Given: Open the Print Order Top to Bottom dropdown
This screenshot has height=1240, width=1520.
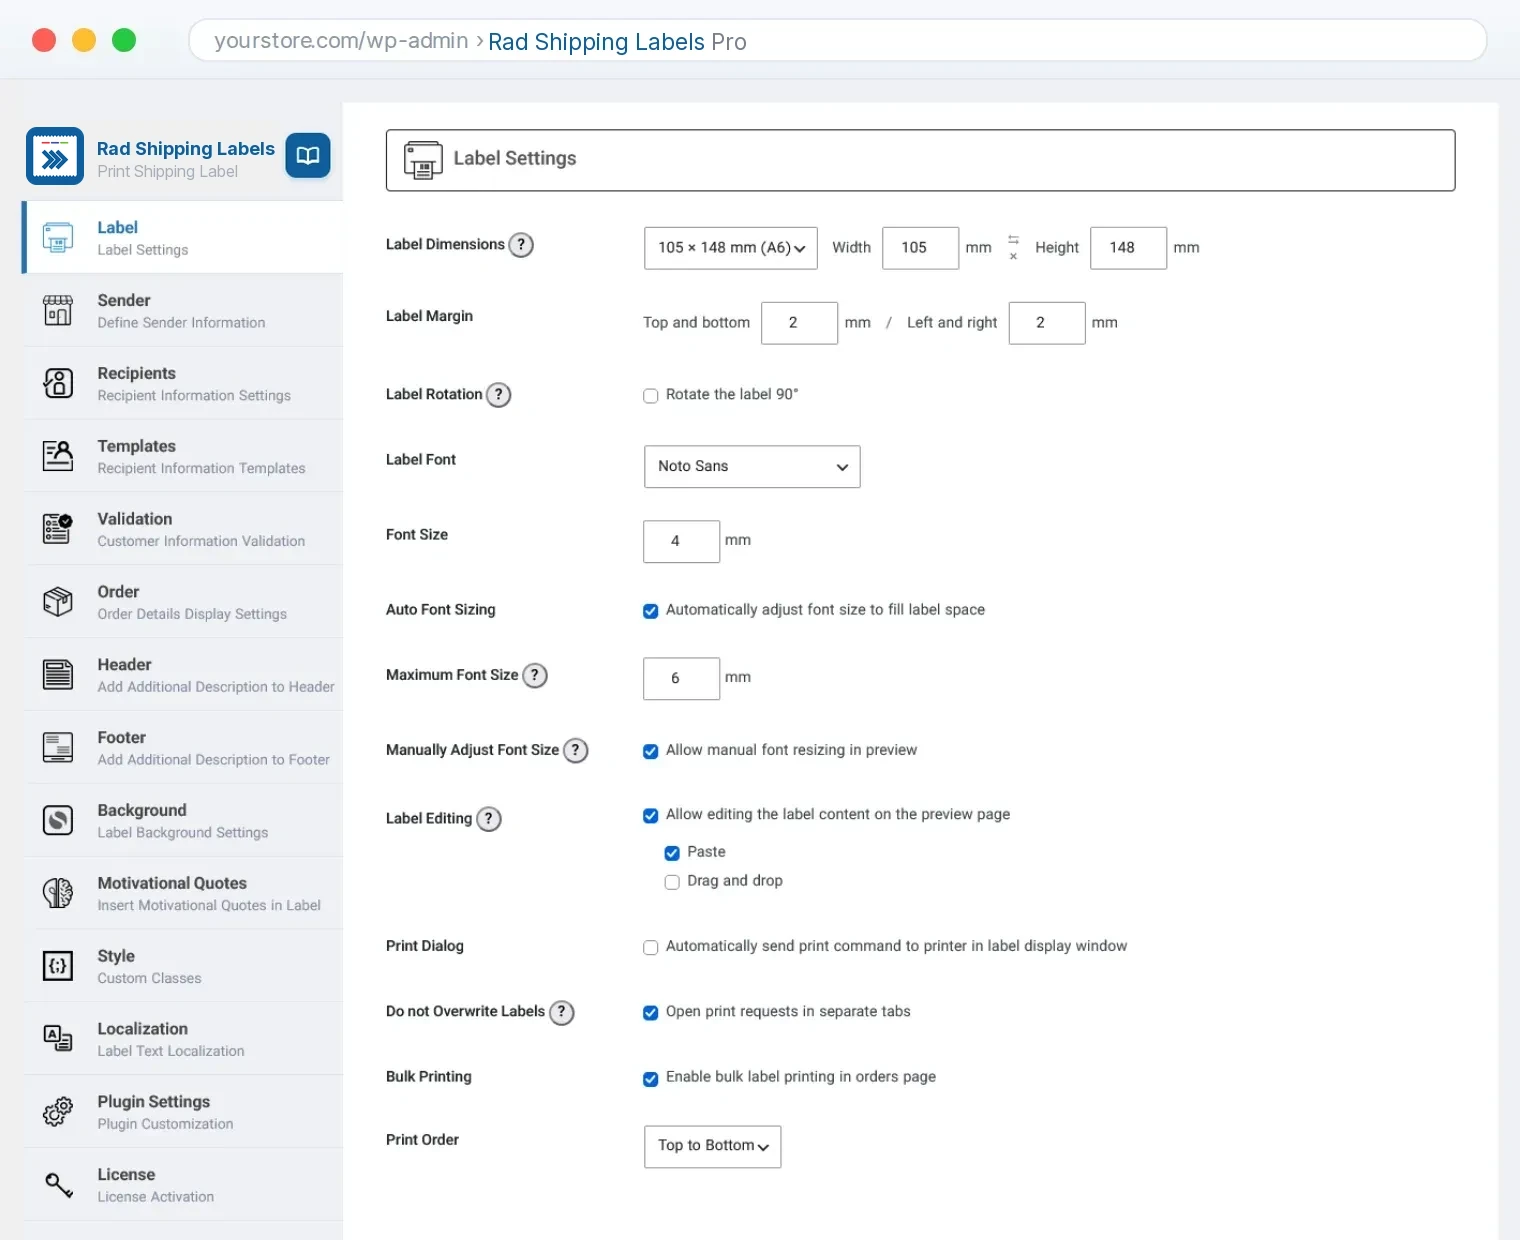Looking at the screenshot, I should 713,1146.
